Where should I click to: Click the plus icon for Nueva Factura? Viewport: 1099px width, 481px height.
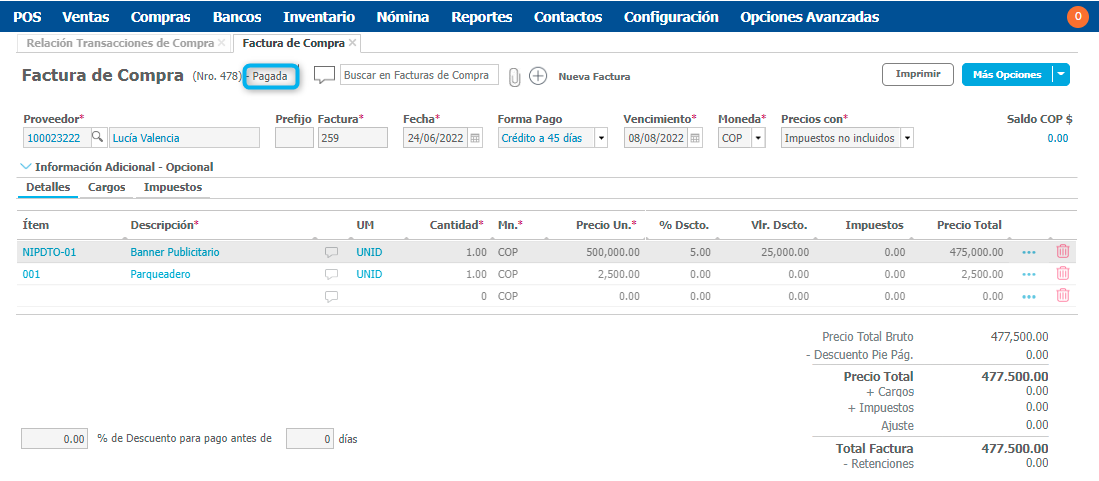pos(538,76)
